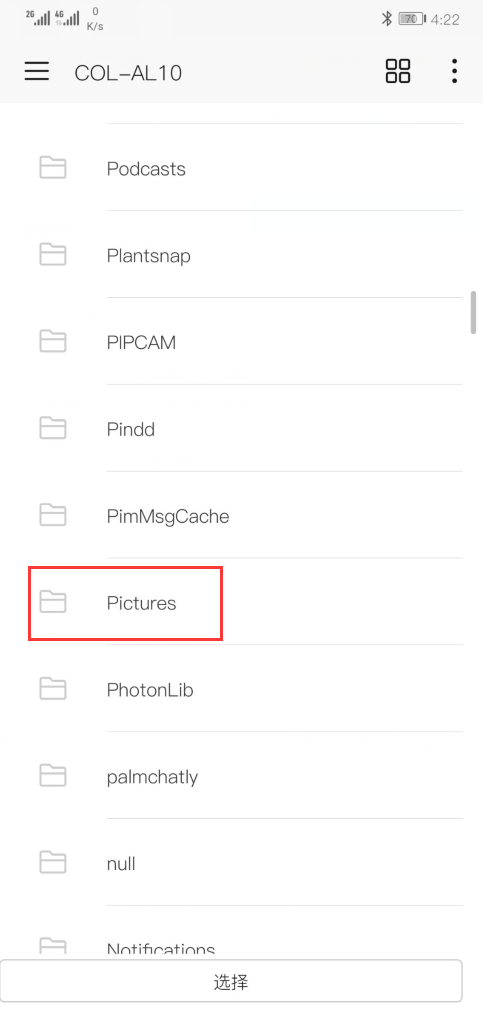Tap the COL-AL10 storage title

click(128, 72)
